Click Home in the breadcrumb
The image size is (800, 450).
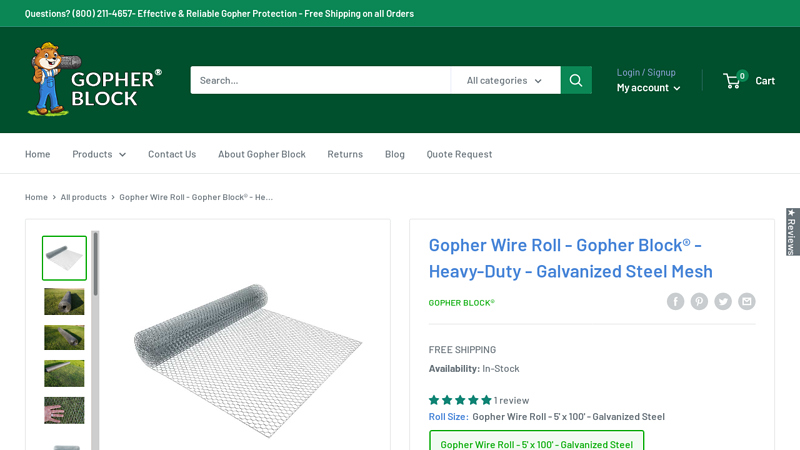coord(36,197)
